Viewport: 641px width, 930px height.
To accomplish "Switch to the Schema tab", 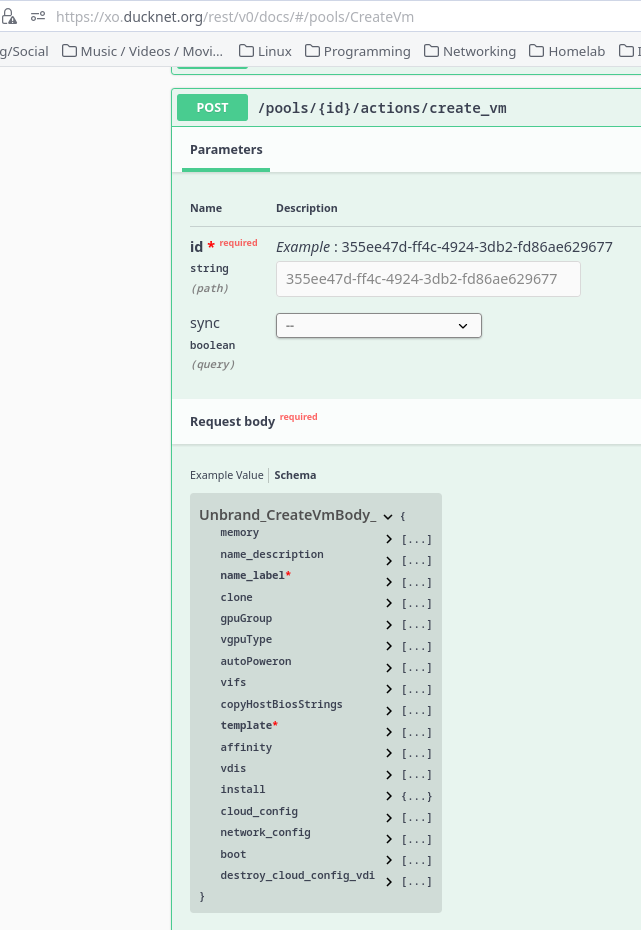I will [295, 475].
